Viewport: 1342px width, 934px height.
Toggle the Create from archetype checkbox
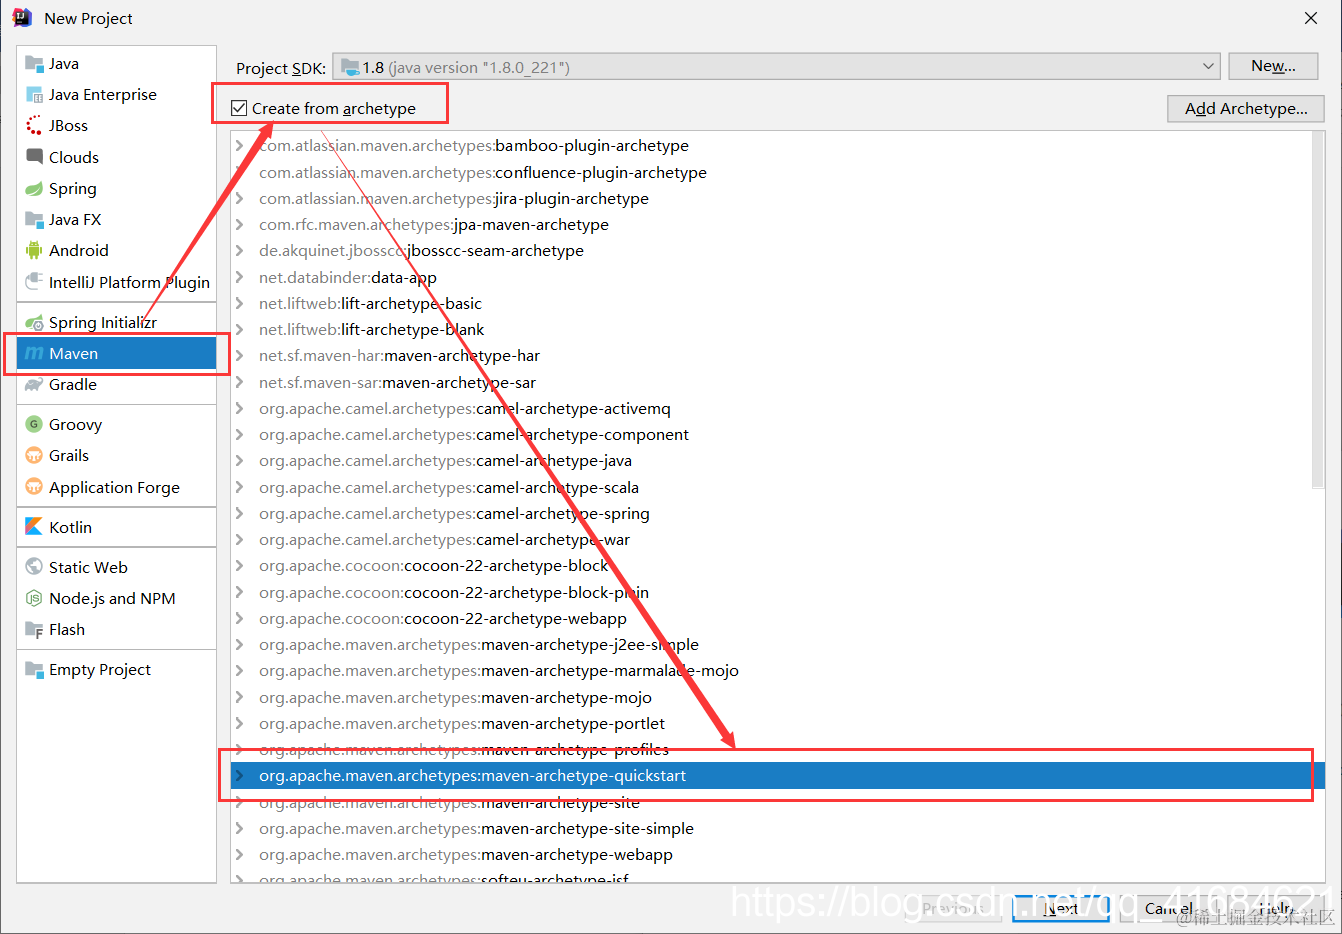239,108
